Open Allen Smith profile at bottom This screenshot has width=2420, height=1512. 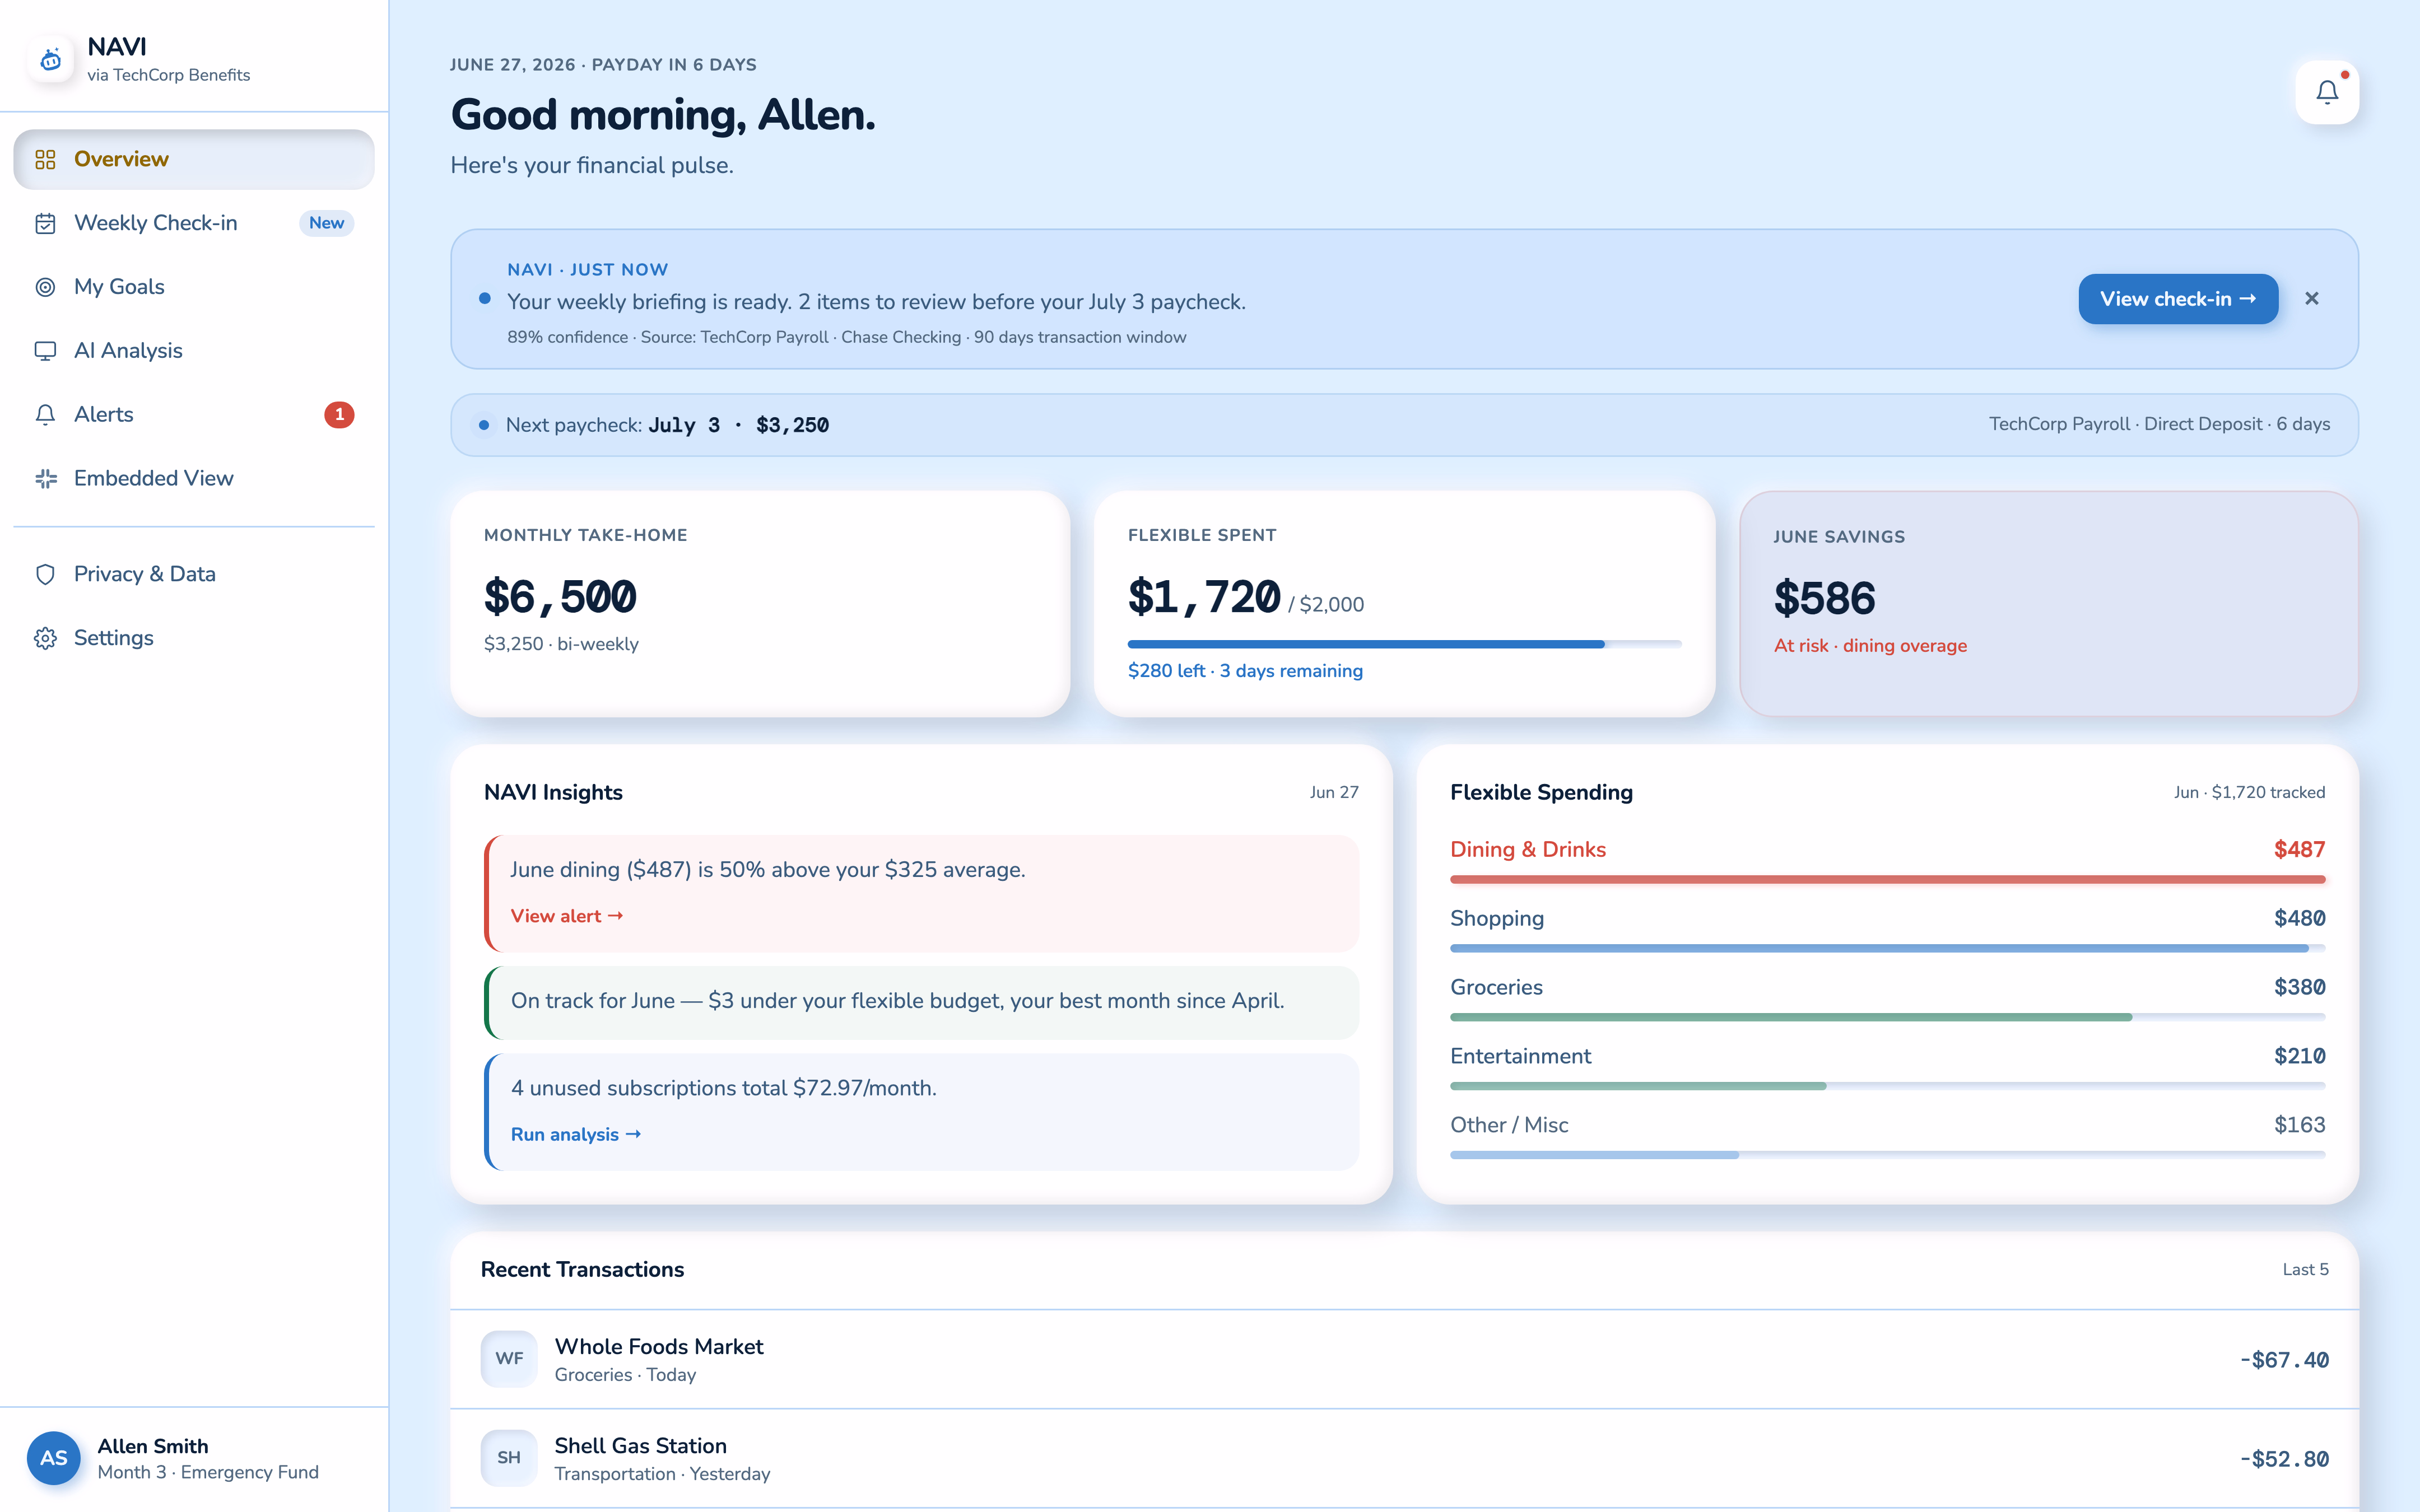(x=194, y=1458)
